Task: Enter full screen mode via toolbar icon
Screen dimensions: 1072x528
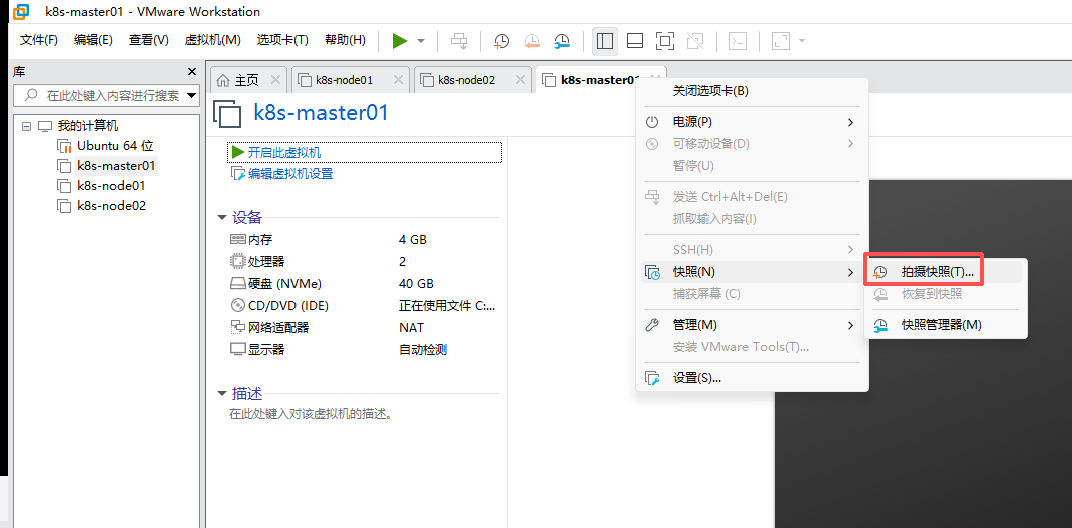Action: tap(665, 41)
